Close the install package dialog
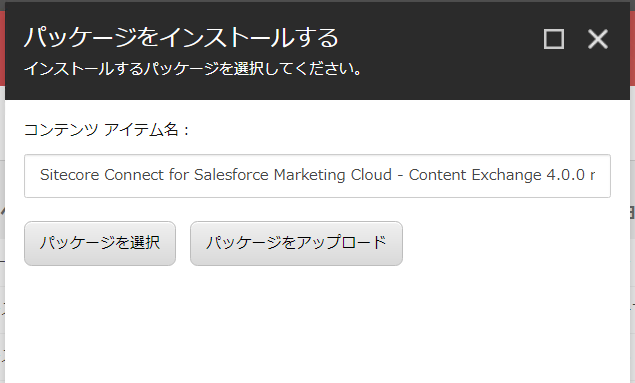 pos(598,39)
